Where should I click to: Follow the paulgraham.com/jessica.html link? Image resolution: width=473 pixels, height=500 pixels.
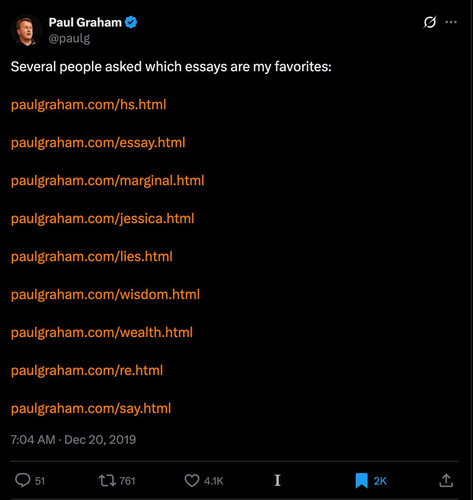click(102, 219)
